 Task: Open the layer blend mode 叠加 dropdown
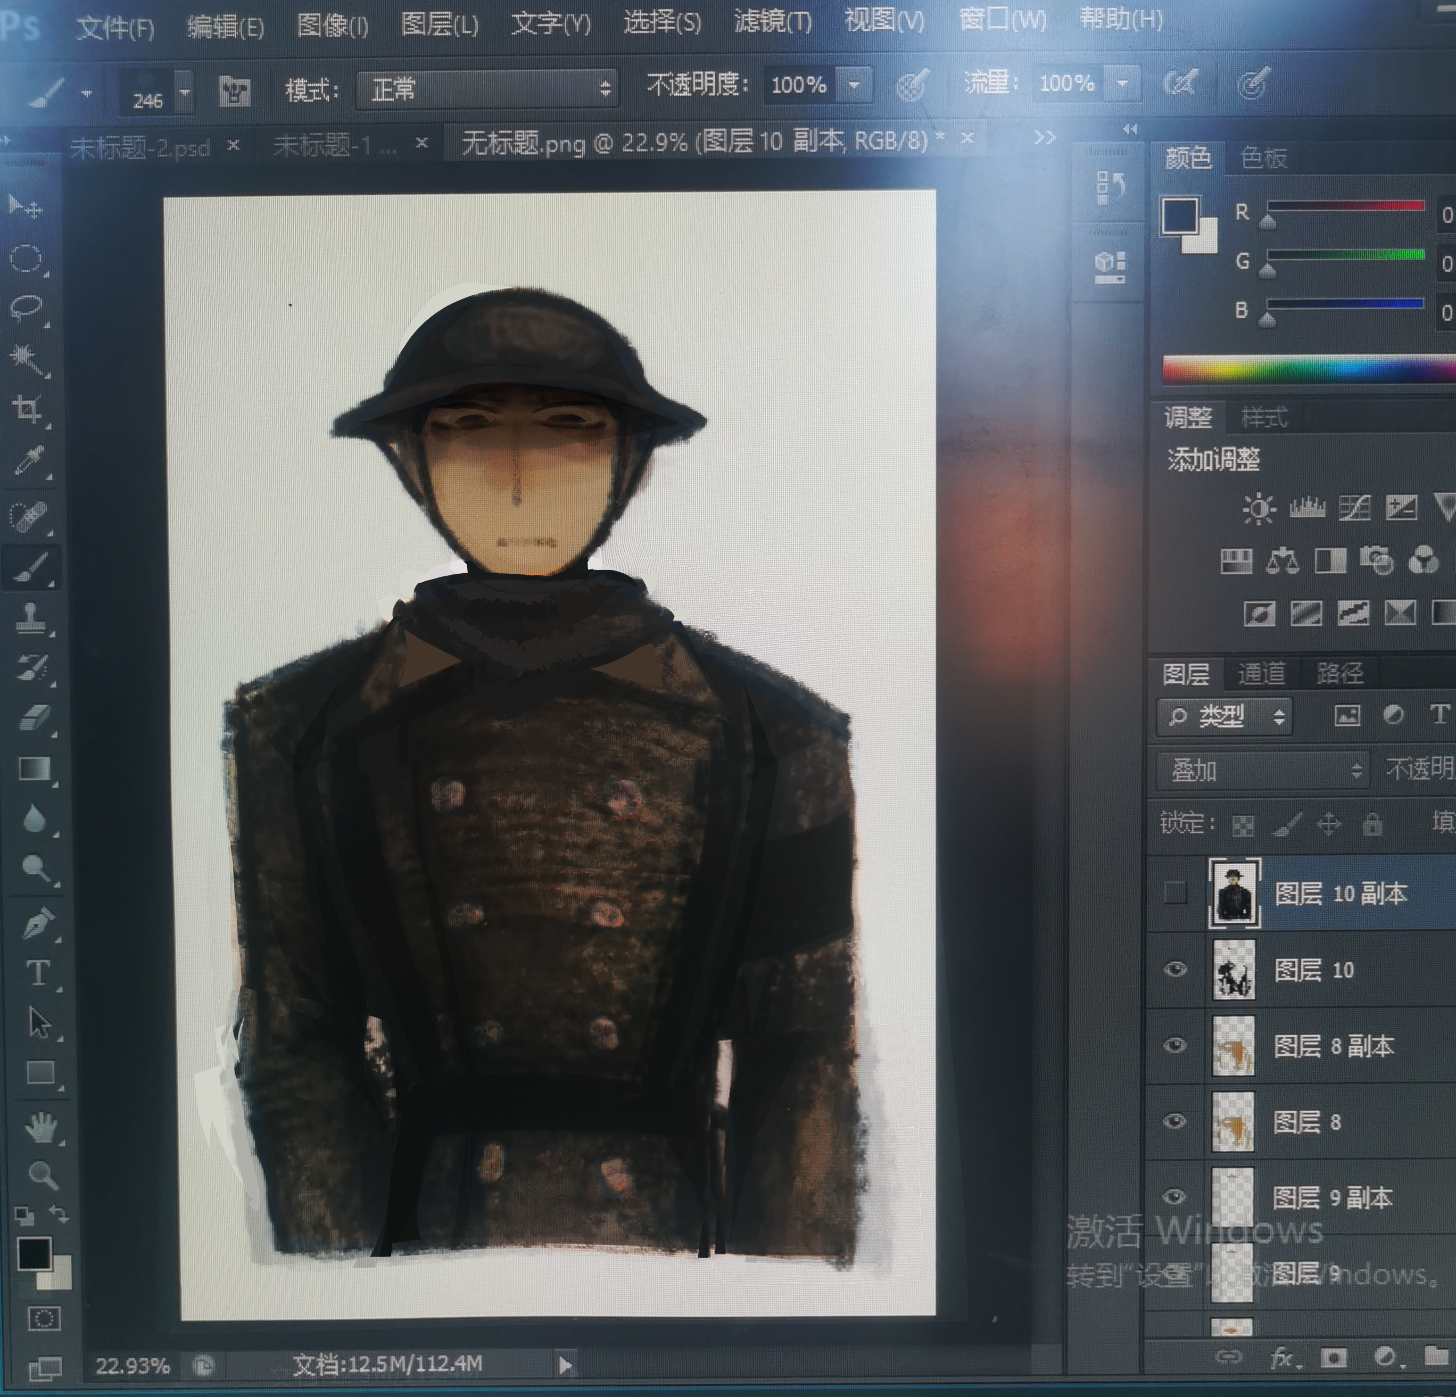click(1264, 770)
